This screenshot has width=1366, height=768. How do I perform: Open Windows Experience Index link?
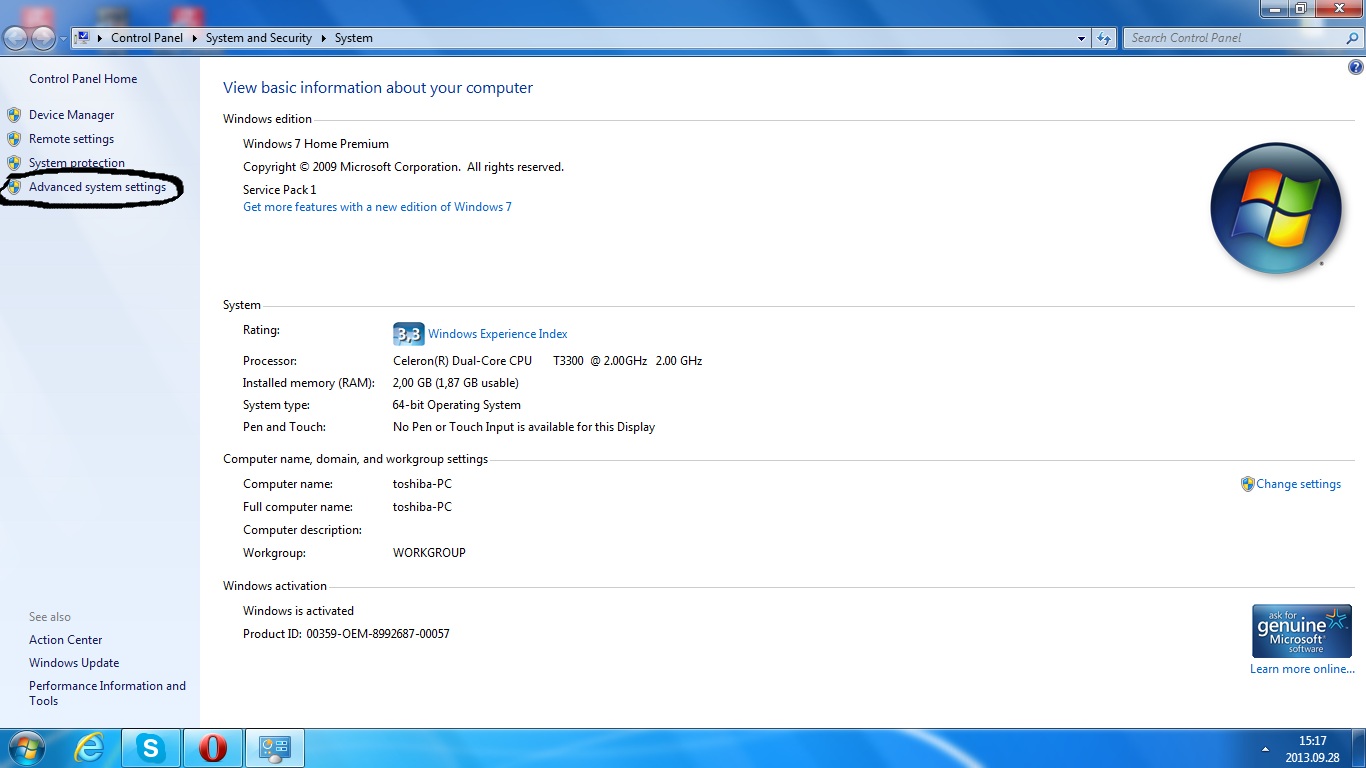click(498, 334)
